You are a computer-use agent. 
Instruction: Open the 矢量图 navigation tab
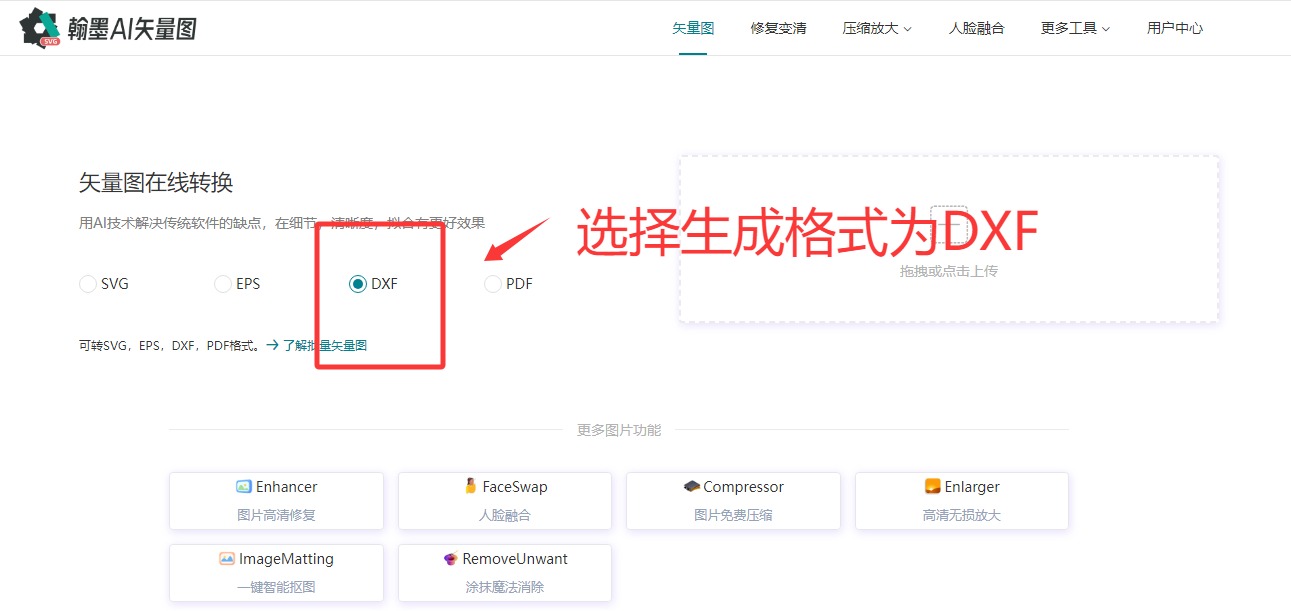pyautogui.click(x=693, y=28)
